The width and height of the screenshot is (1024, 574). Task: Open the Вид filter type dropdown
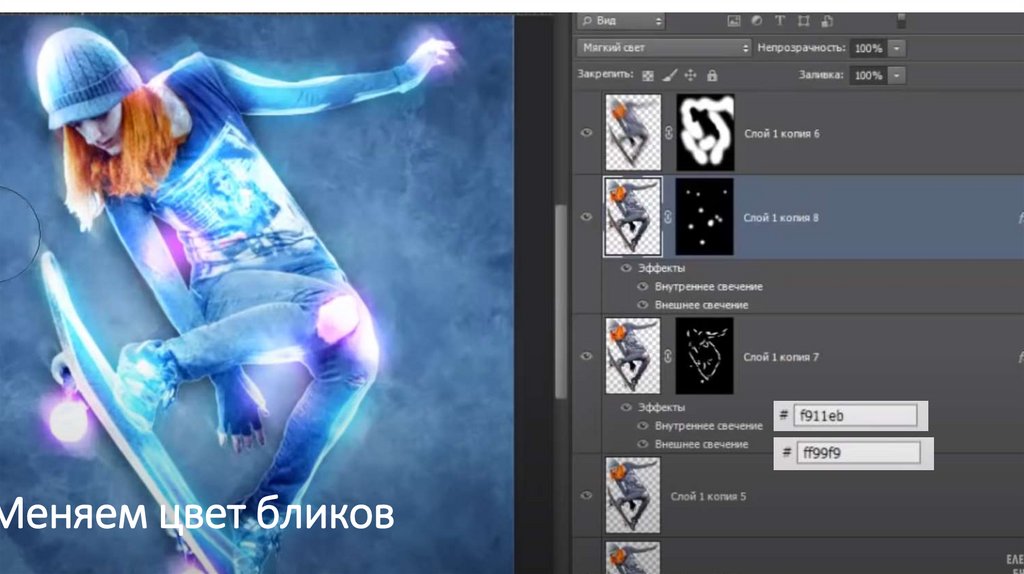(x=620, y=21)
